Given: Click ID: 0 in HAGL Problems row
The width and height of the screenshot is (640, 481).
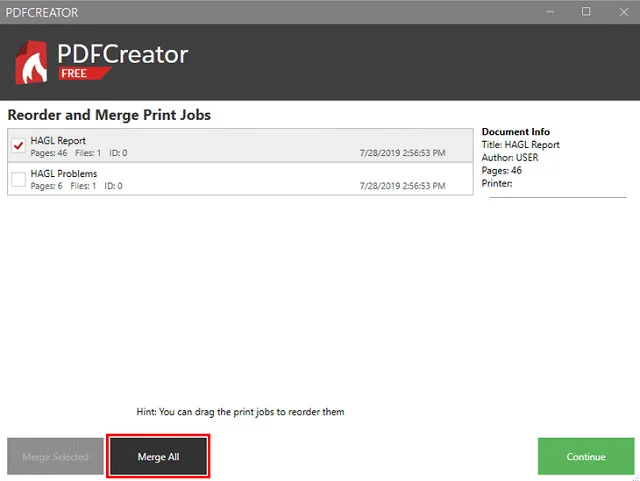Looking at the screenshot, I should coord(113,186).
